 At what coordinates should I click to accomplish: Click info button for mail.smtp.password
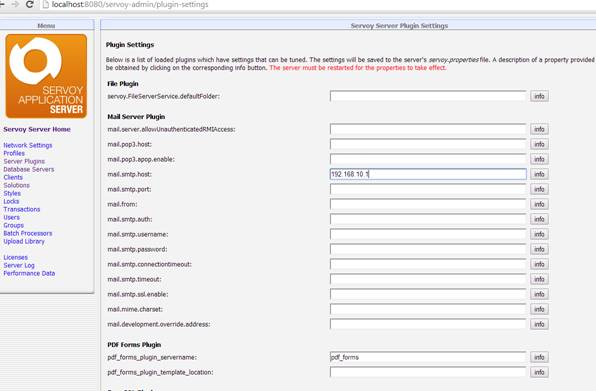(539, 249)
